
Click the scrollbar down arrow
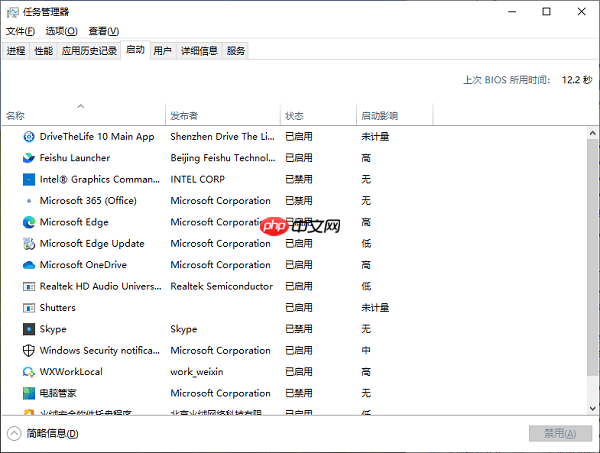pyautogui.click(x=593, y=408)
